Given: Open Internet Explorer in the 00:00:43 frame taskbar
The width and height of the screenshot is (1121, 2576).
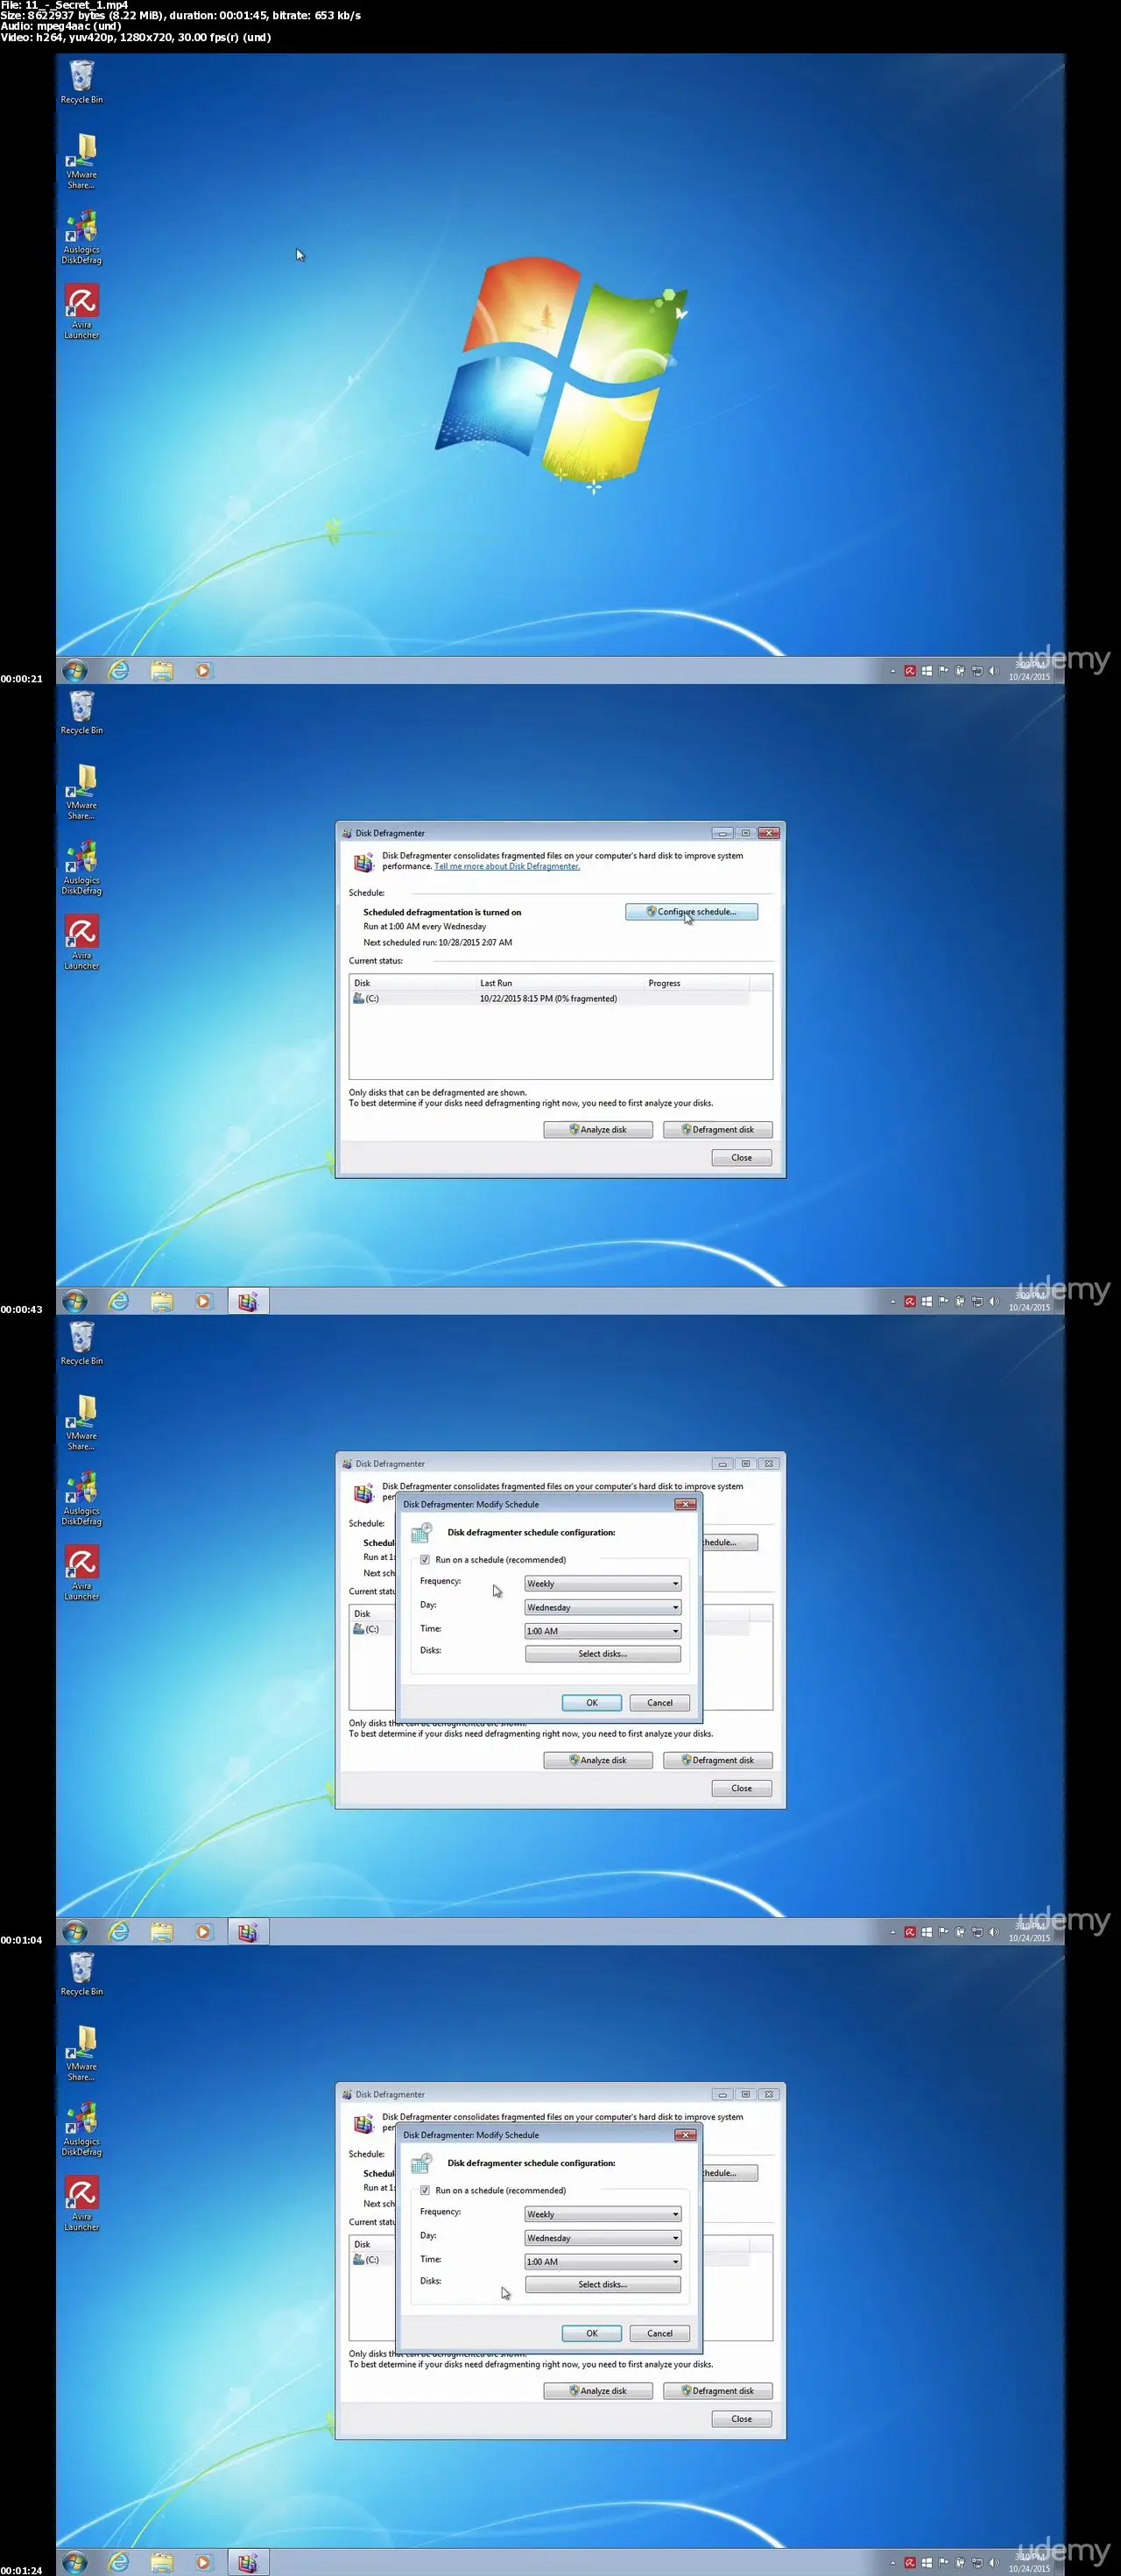Looking at the screenshot, I should click(x=119, y=1301).
